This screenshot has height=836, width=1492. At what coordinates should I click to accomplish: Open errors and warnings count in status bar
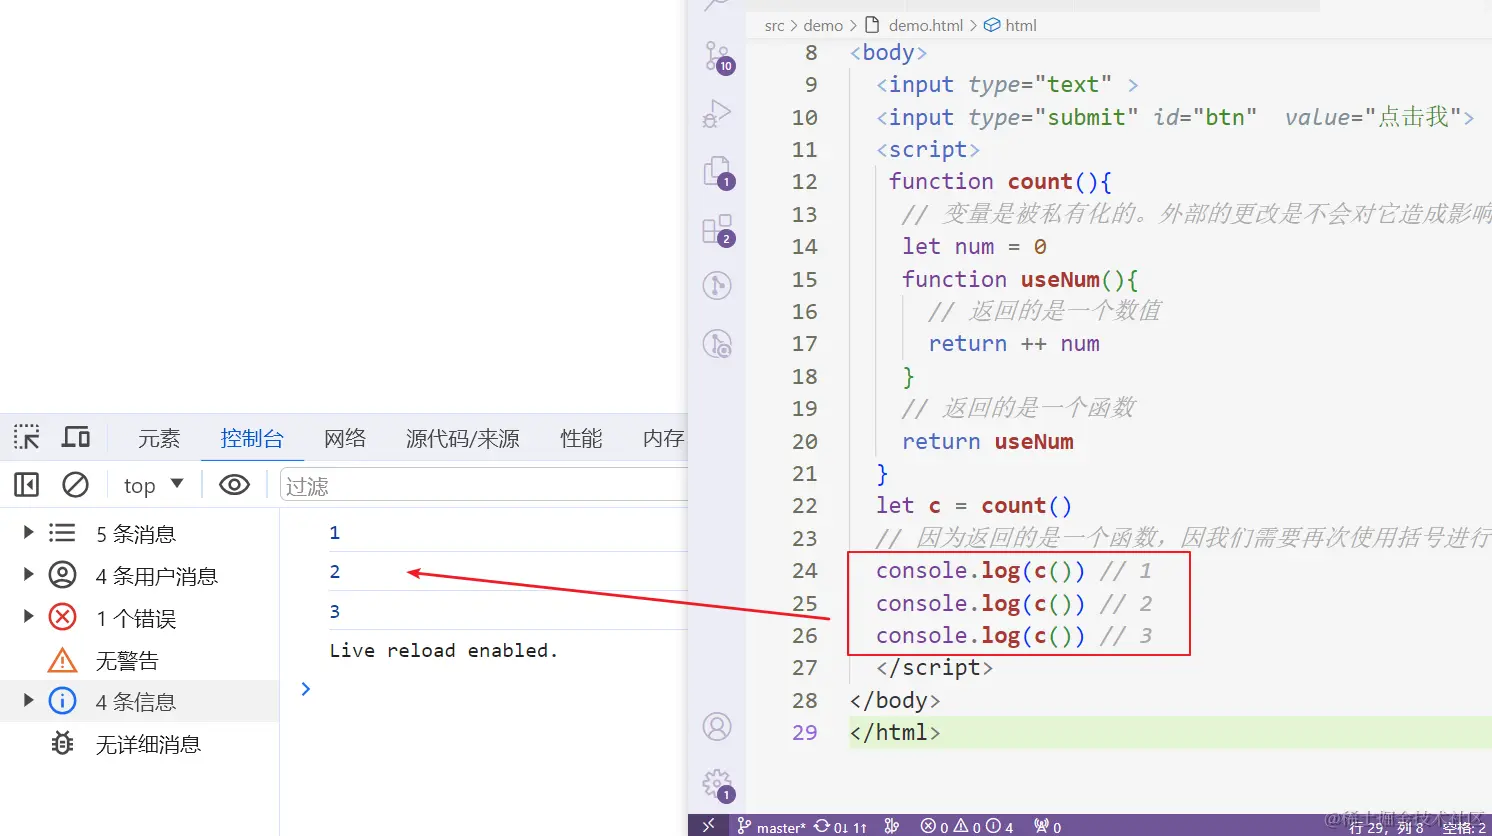pyautogui.click(x=967, y=827)
